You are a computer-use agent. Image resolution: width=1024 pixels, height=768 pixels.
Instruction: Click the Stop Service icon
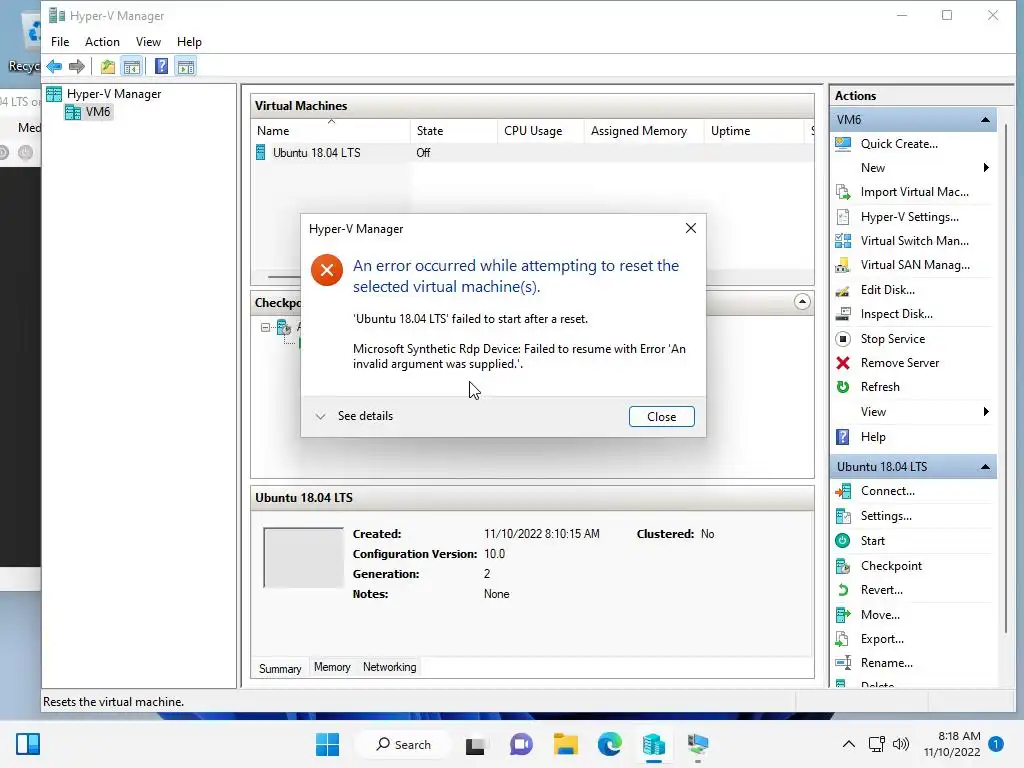(843, 339)
